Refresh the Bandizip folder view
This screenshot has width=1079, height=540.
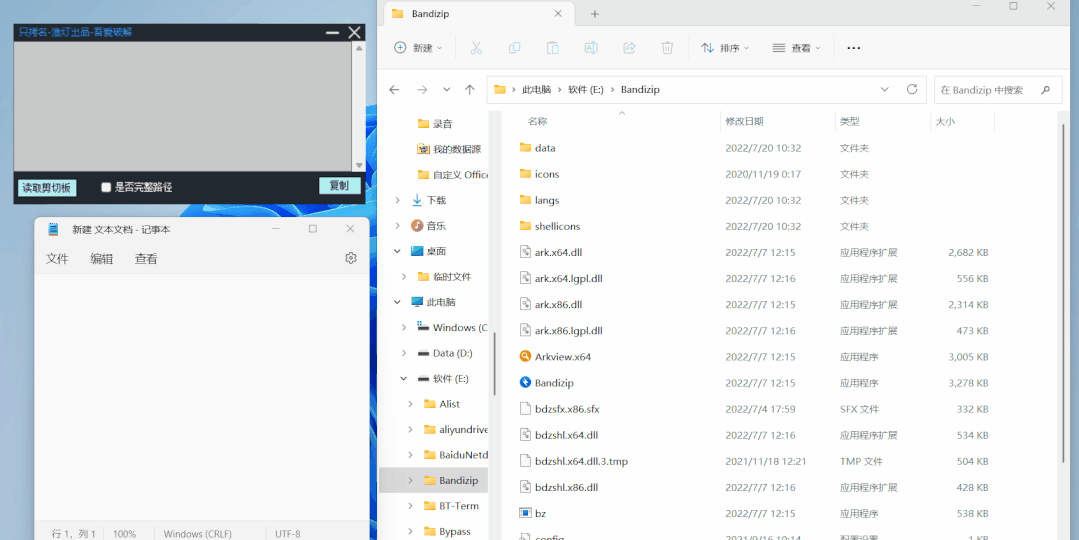tap(912, 89)
